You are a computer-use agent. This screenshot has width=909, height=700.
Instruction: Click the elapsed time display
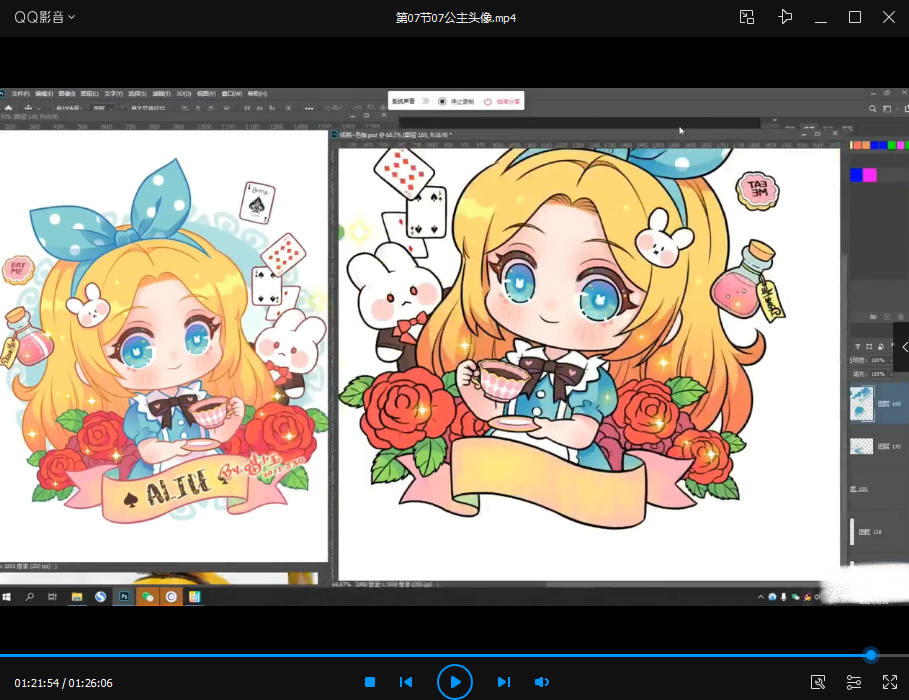(x=38, y=683)
